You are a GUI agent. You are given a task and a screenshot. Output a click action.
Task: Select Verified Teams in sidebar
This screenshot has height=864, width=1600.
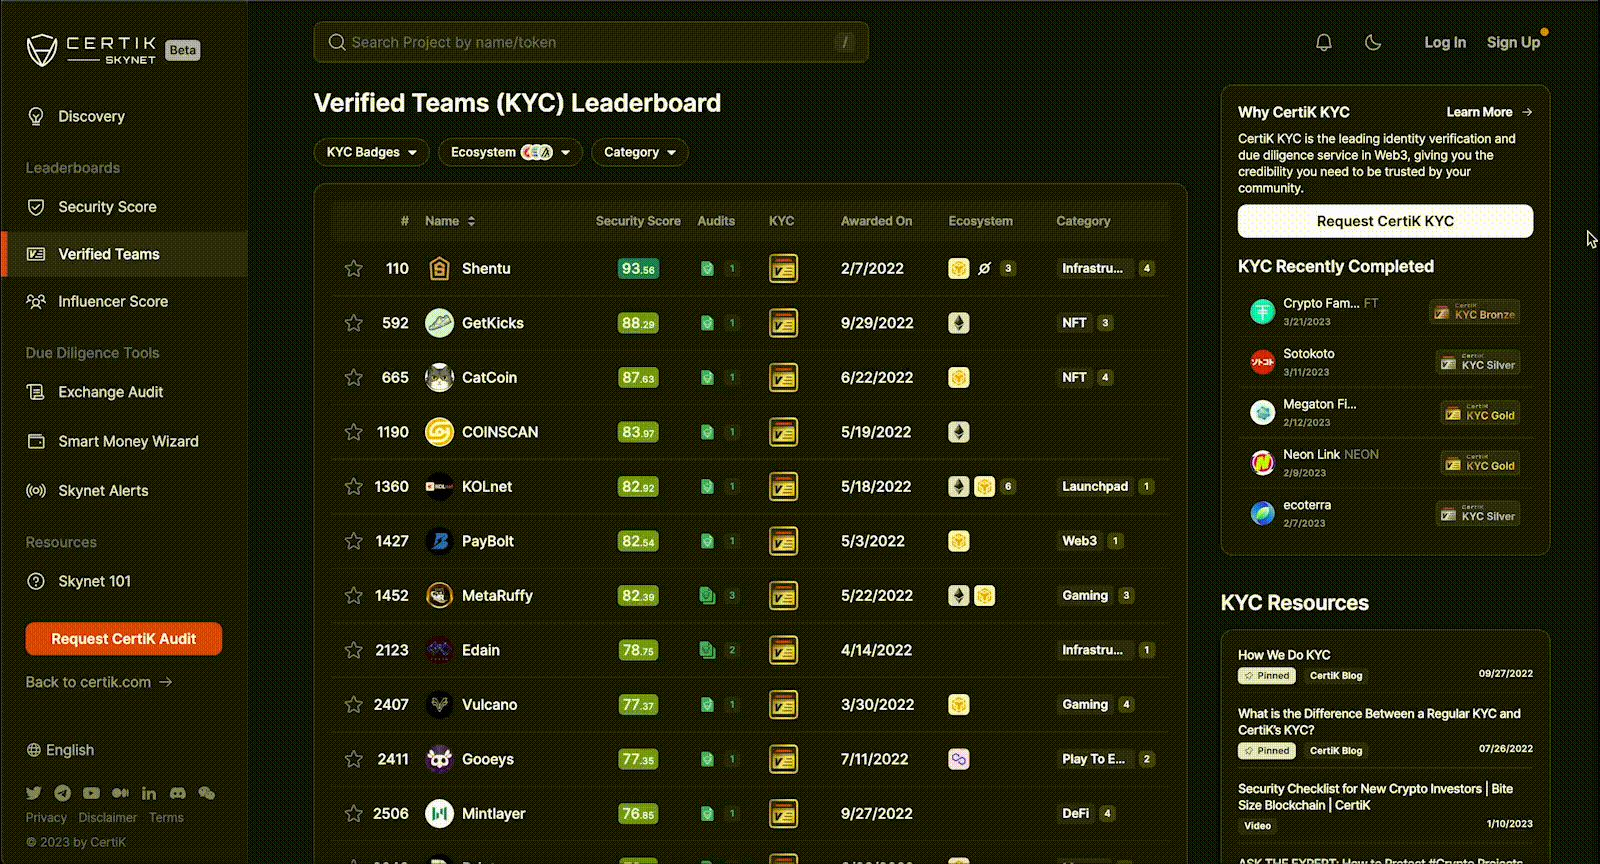(124, 254)
